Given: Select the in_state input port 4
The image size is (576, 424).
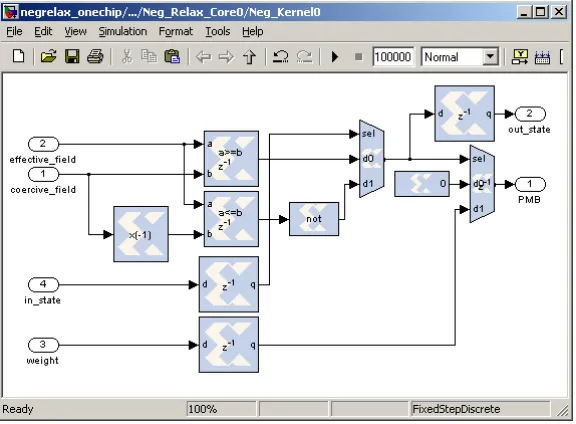Looking at the screenshot, I should [x=43, y=284].
